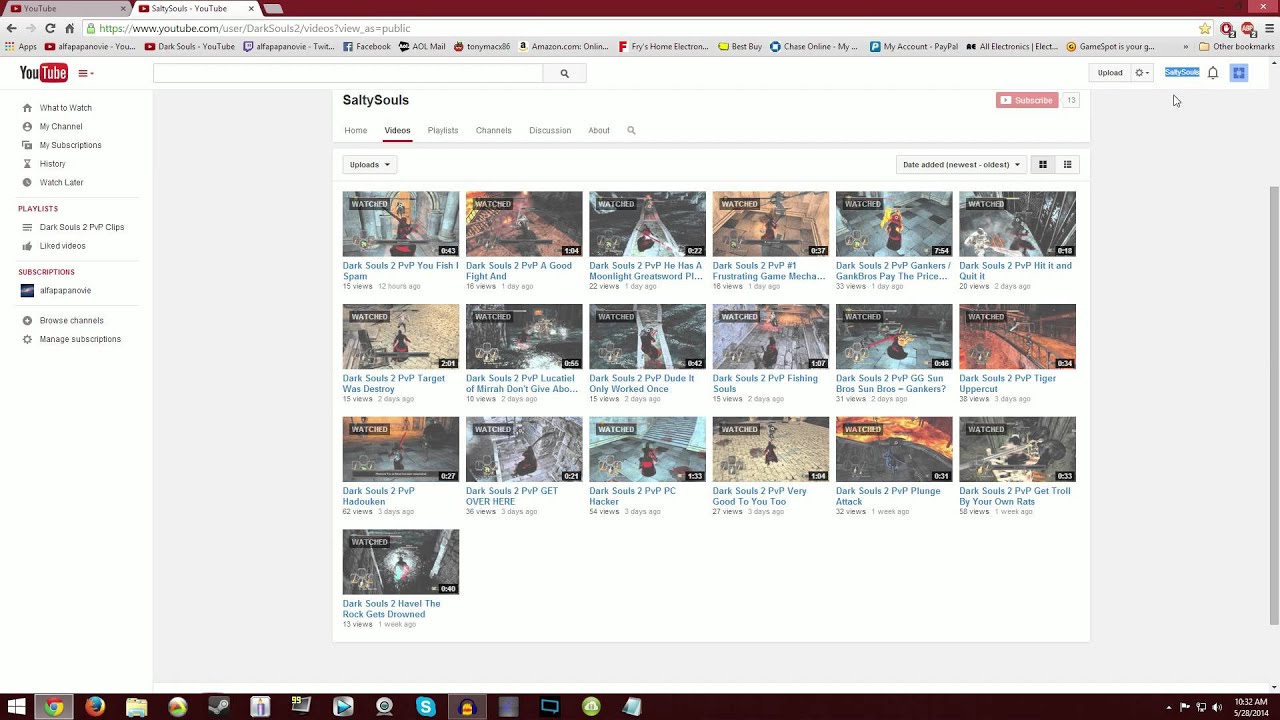Viewport: 1280px width, 720px height.
Task: Expand the bookmarks overflow chevron
Action: (x=1186, y=46)
